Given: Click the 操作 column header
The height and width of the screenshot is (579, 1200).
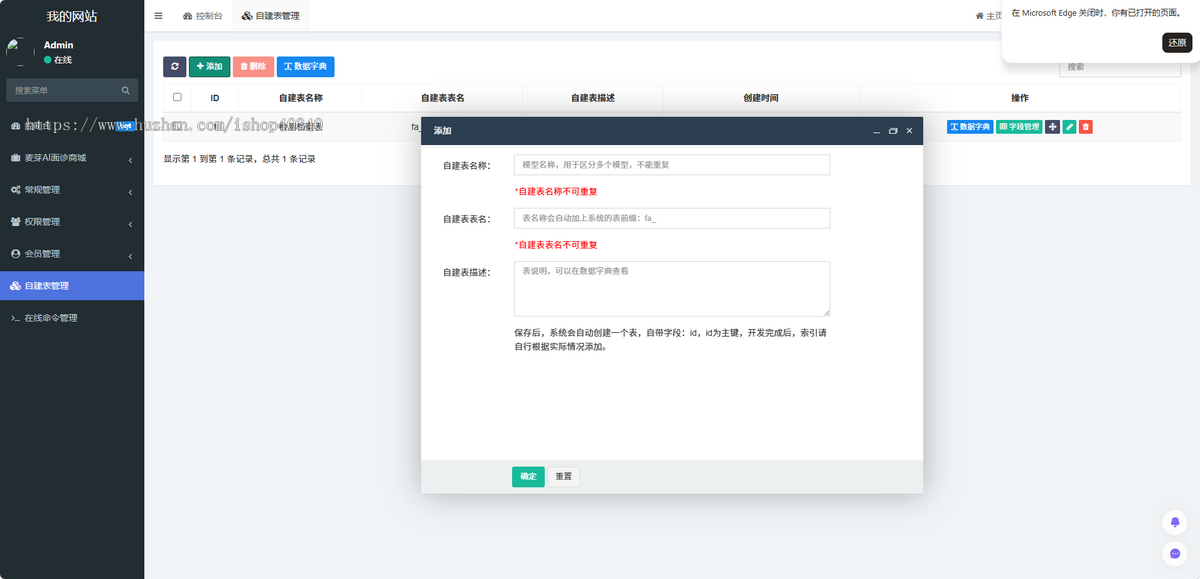Looking at the screenshot, I should coord(1020,98).
